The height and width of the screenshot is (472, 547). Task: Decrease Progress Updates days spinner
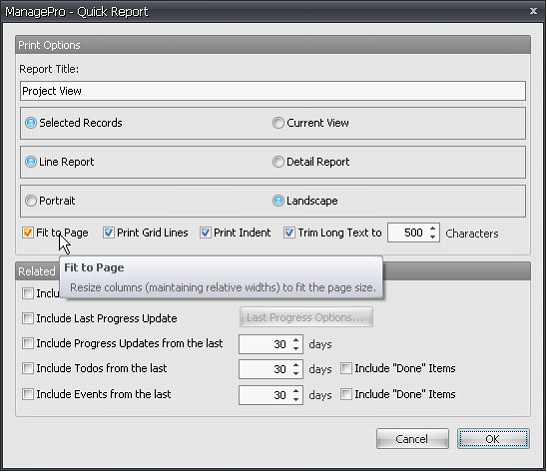[296, 349]
